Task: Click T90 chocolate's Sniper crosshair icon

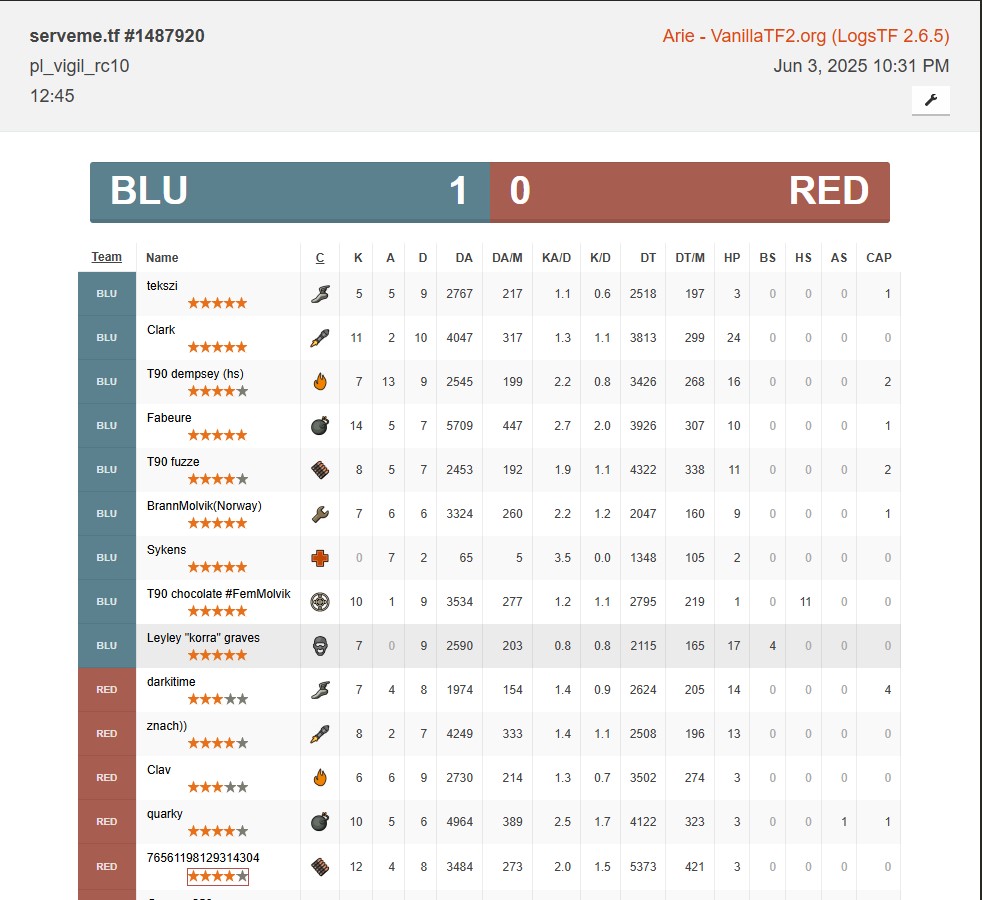Action: tap(320, 602)
